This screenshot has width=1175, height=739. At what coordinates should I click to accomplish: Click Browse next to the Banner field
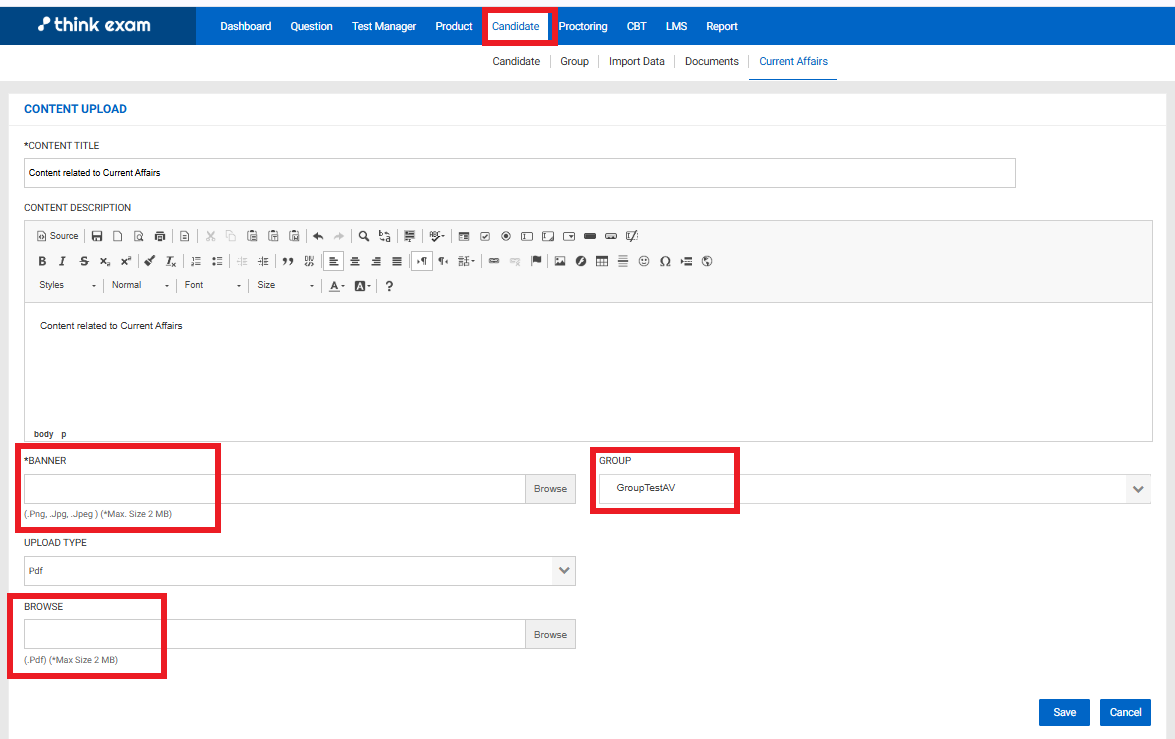[550, 489]
